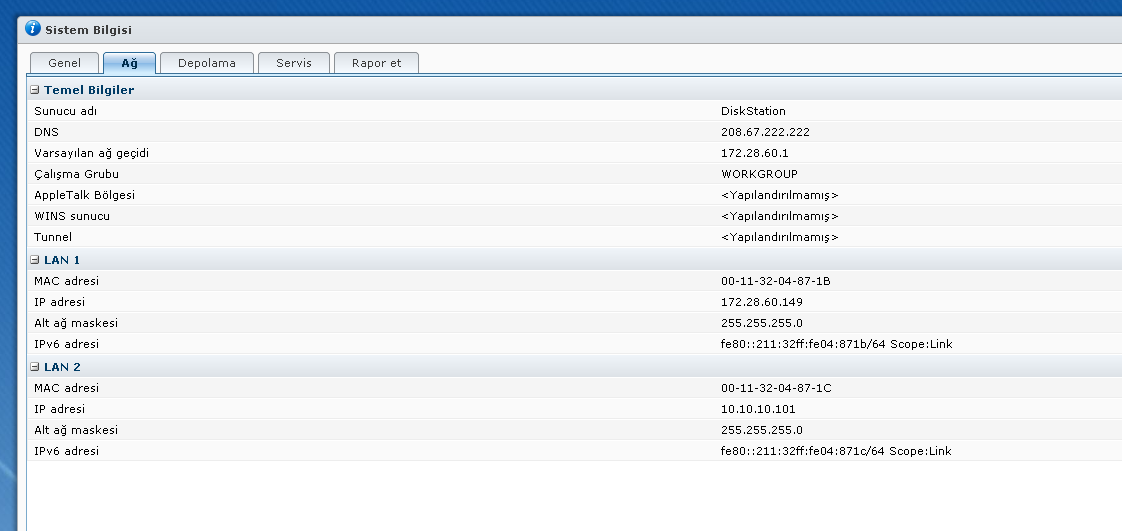This screenshot has height=531, width=1122.
Task: Switch to the Genel tab
Action: click(x=64, y=63)
